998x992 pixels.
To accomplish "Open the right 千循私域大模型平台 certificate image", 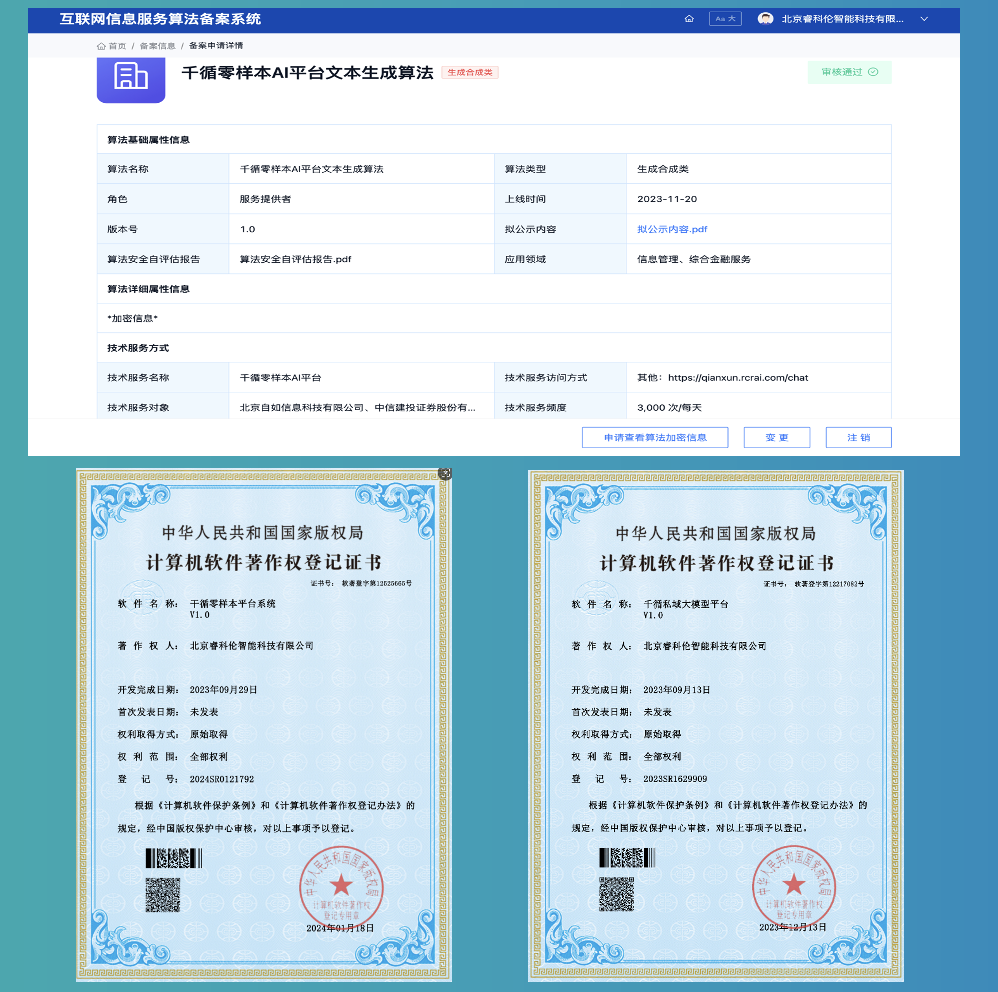I will pyautogui.click(x=715, y=725).
